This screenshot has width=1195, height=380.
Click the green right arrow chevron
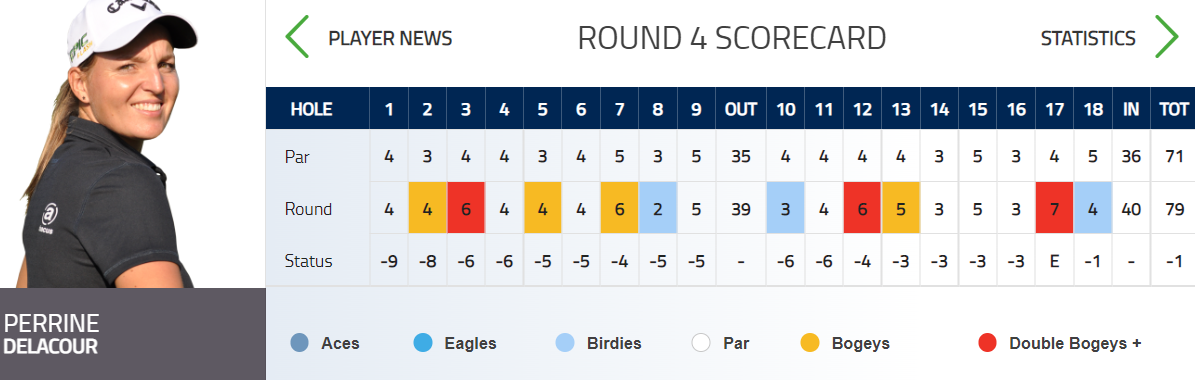1167,37
